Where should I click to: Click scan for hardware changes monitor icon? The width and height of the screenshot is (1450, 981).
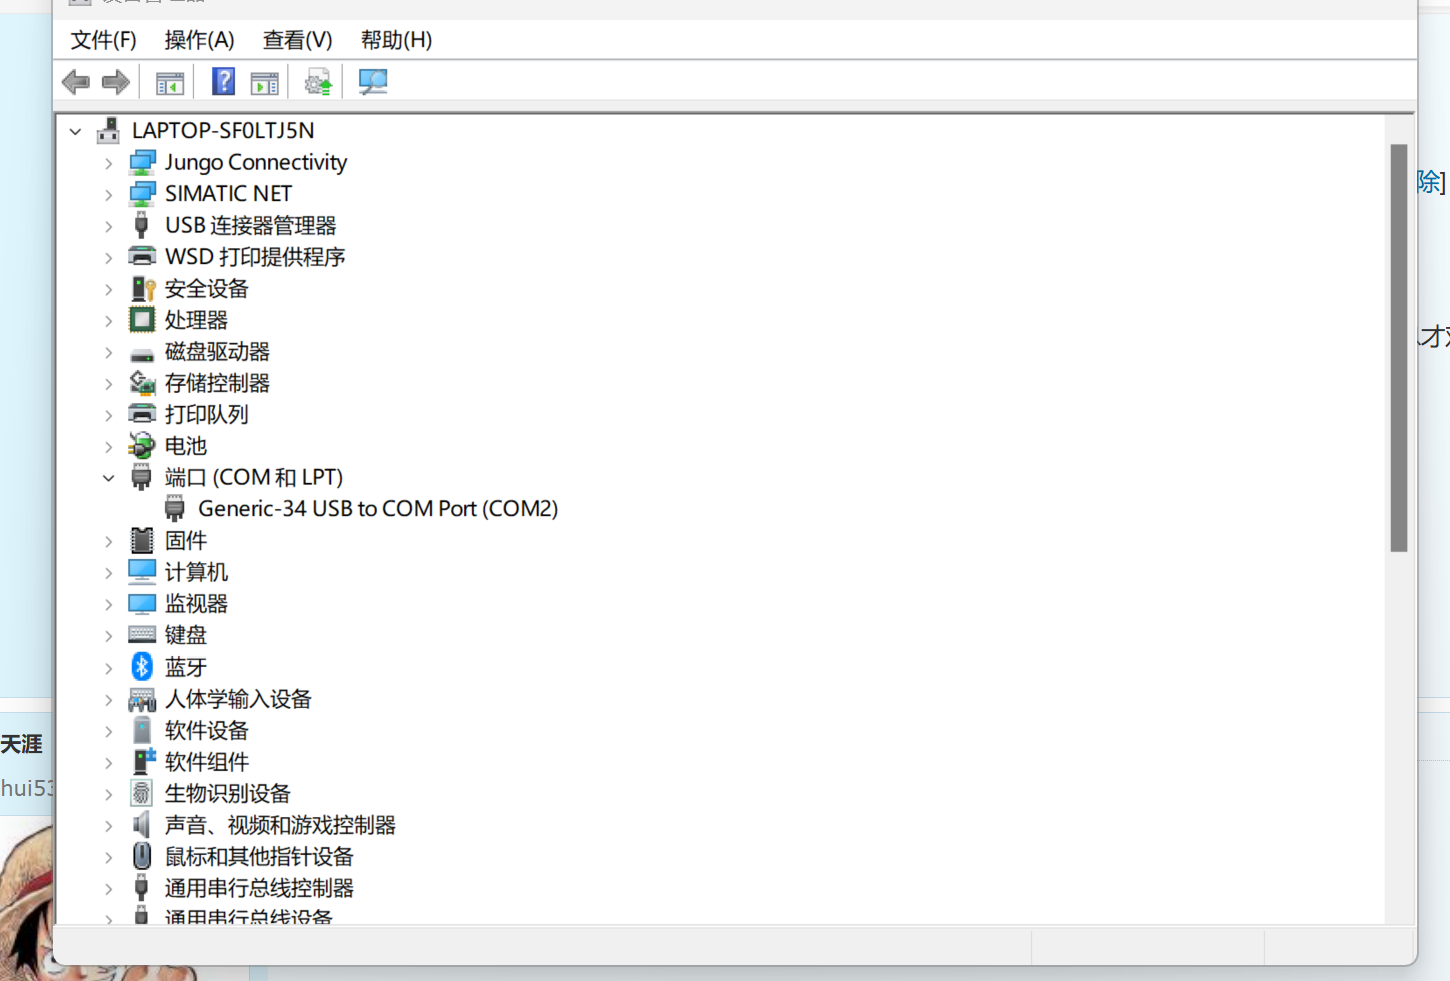(x=372, y=82)
